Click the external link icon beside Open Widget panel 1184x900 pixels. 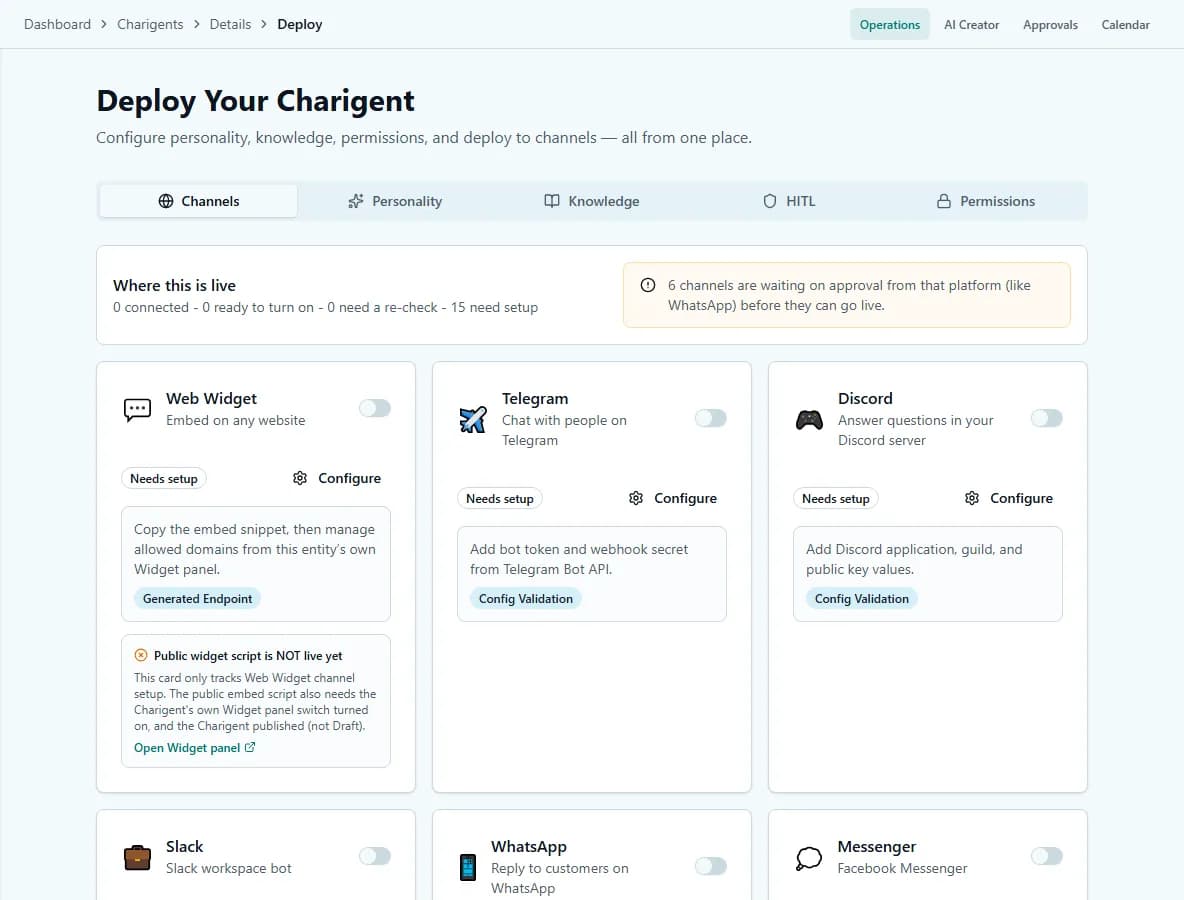250,747
